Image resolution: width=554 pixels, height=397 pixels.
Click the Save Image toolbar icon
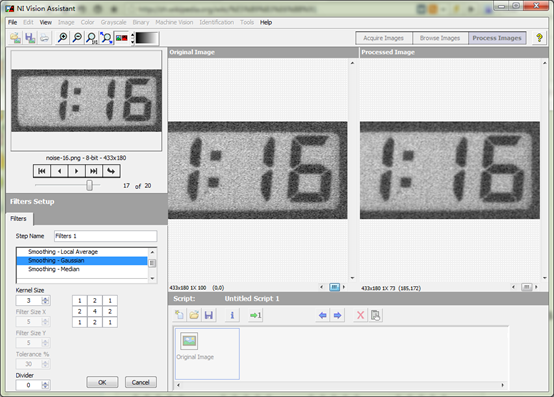click(x=30, y=38)
